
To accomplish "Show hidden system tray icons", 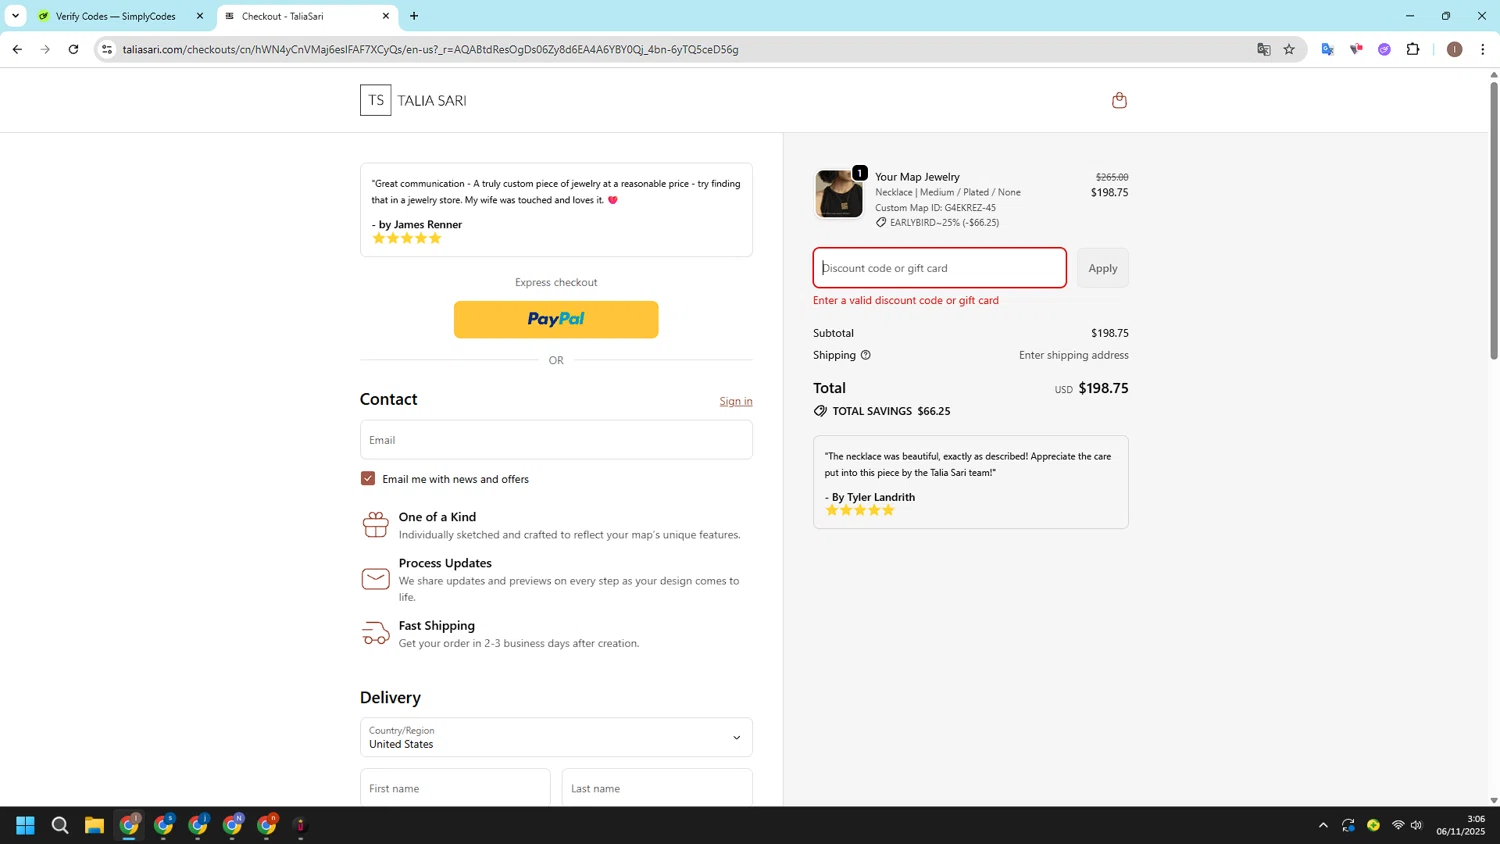I will click(x=1323, y=825).
